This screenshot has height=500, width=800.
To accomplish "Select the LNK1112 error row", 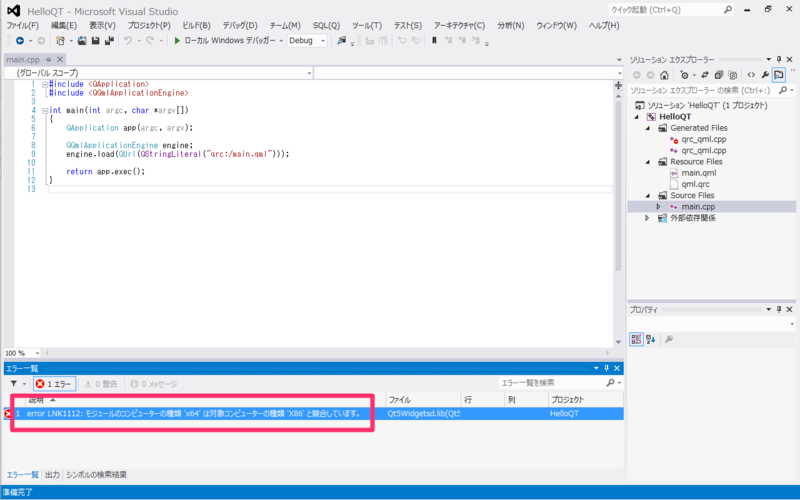I will coord(314,414).
